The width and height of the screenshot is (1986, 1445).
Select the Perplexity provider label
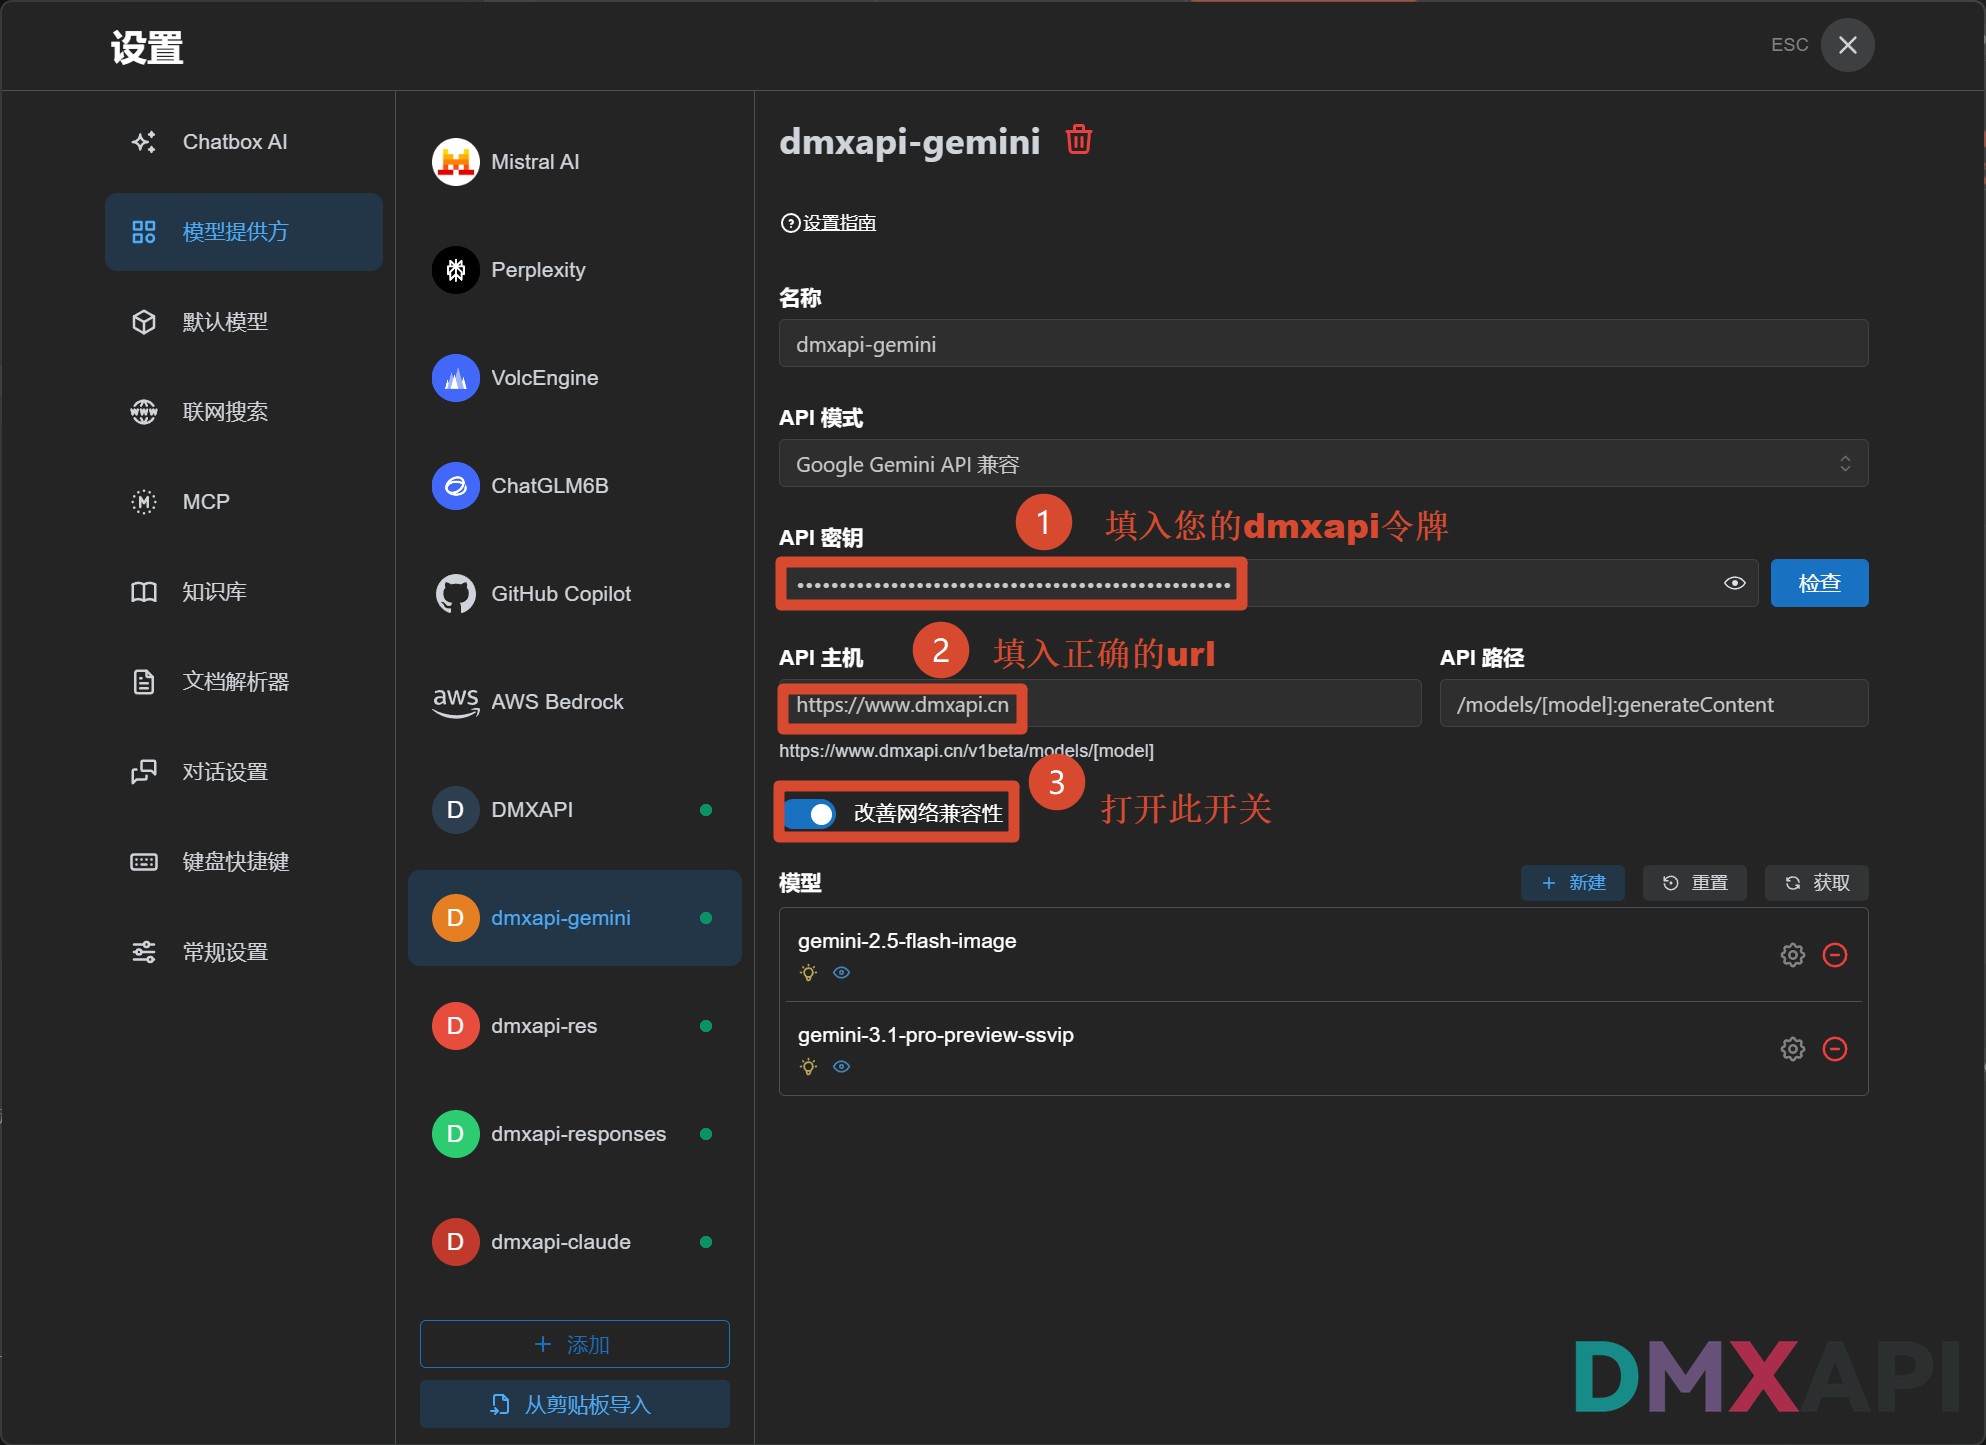pos(538,270)
